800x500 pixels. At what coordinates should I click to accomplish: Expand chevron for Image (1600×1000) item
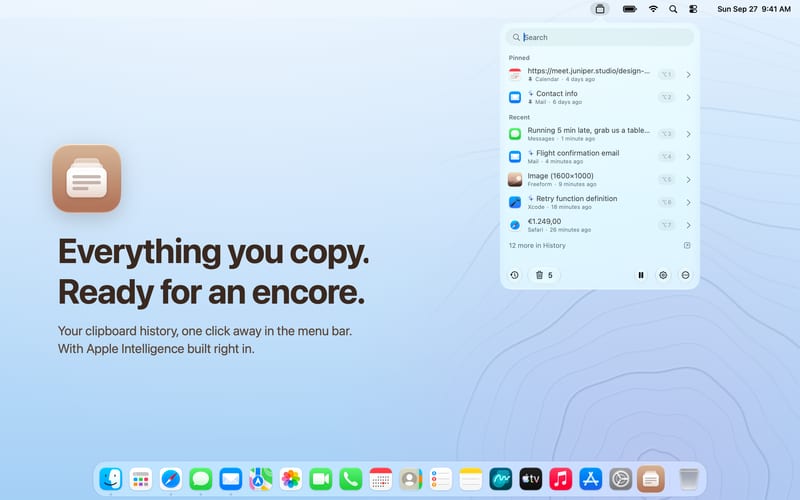click(688, 180)
